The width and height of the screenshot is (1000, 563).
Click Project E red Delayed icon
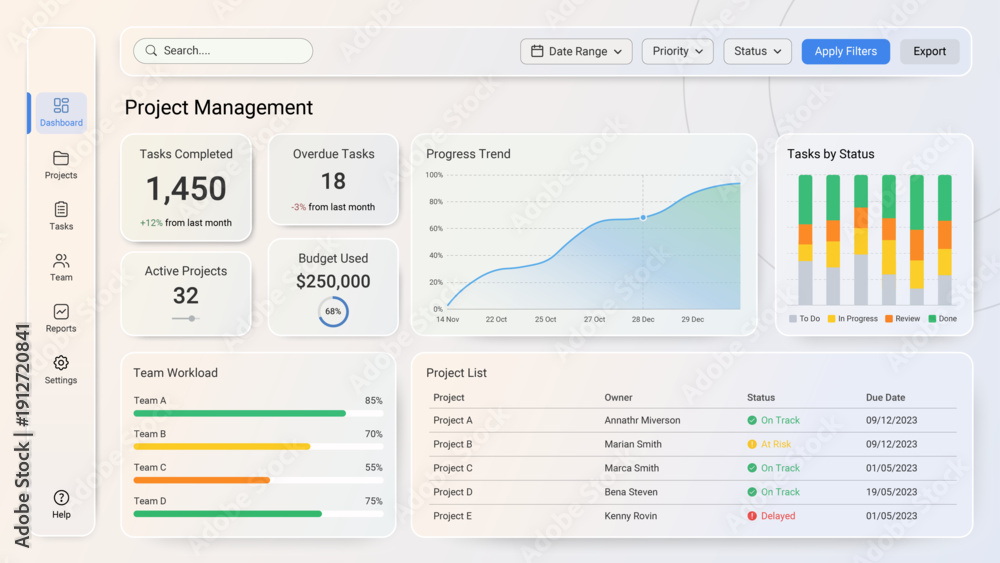tap(752, 516)
